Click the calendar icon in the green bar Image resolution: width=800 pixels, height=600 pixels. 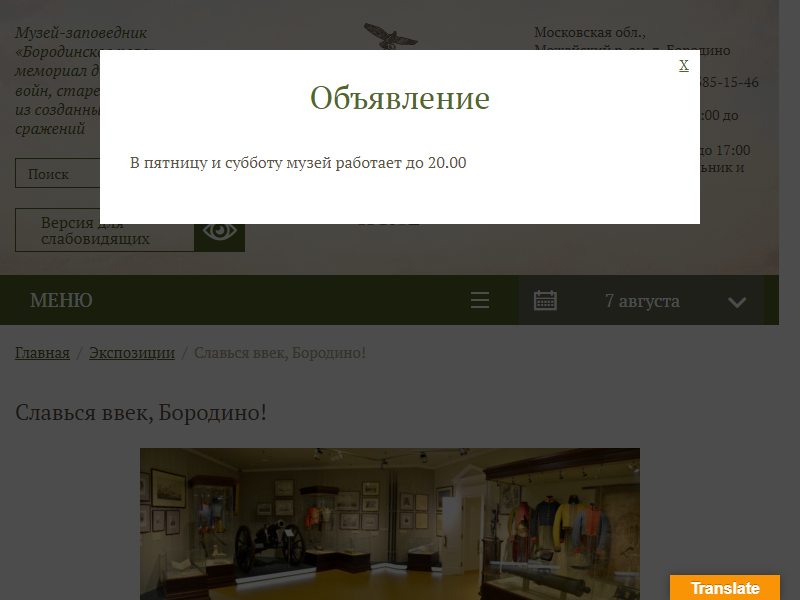tap(545, 301)
